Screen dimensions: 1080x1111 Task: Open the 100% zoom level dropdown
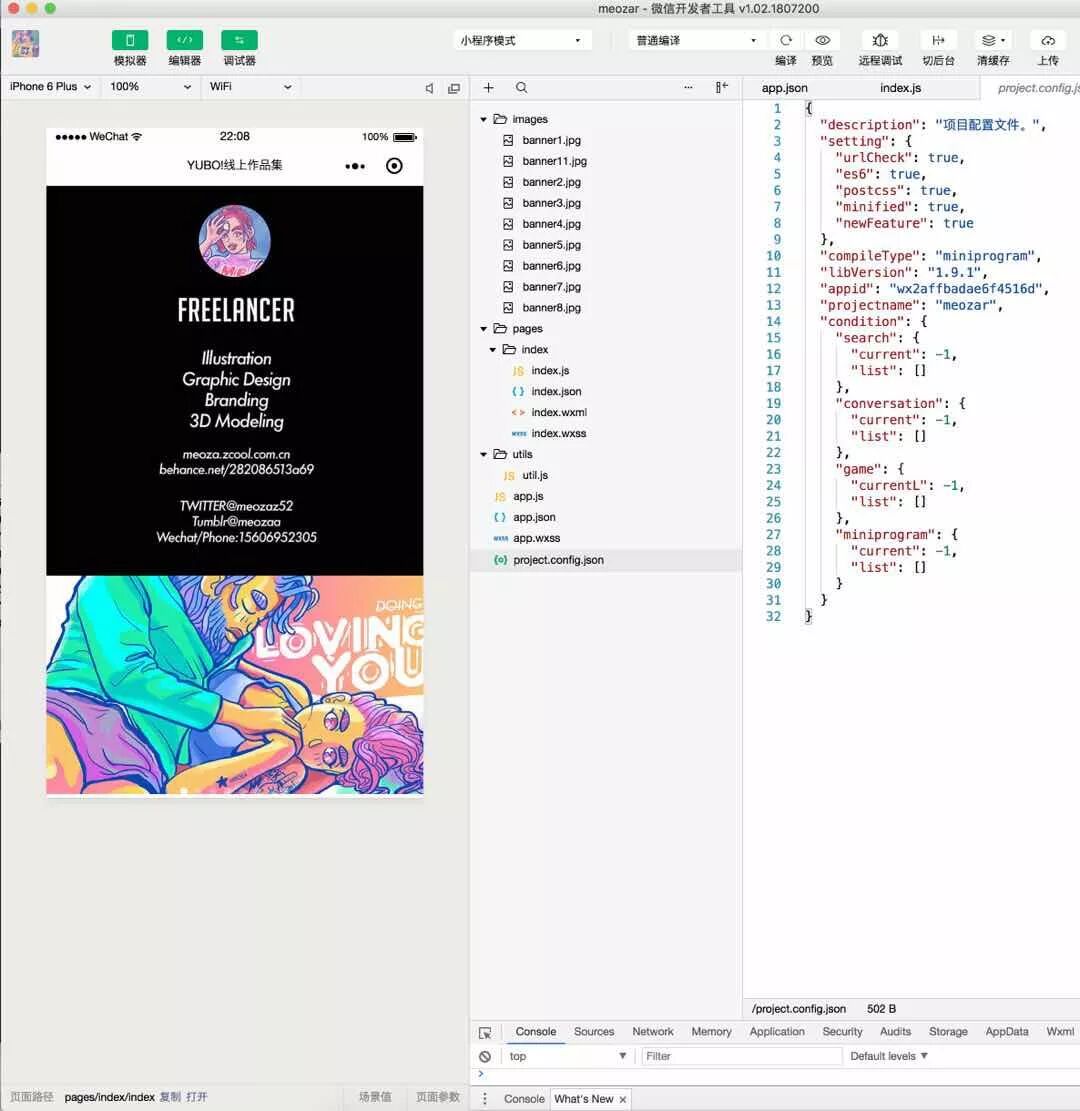click(x=150, y=86)
